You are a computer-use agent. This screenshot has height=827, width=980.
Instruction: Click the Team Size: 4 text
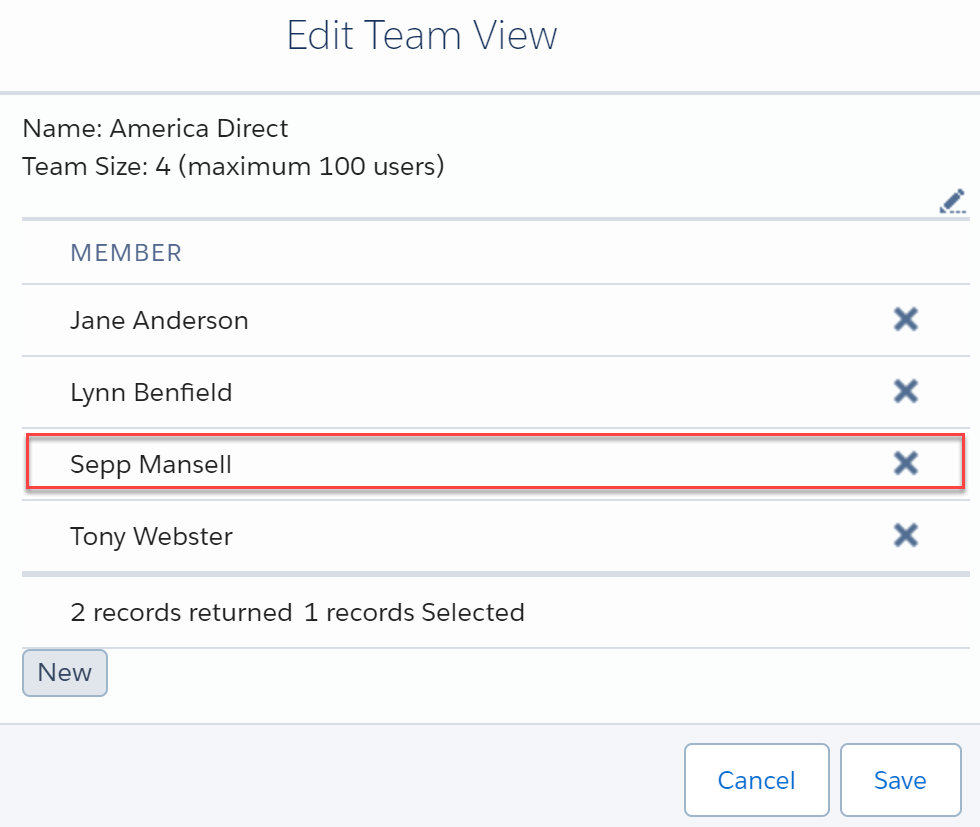click(96, 166)
